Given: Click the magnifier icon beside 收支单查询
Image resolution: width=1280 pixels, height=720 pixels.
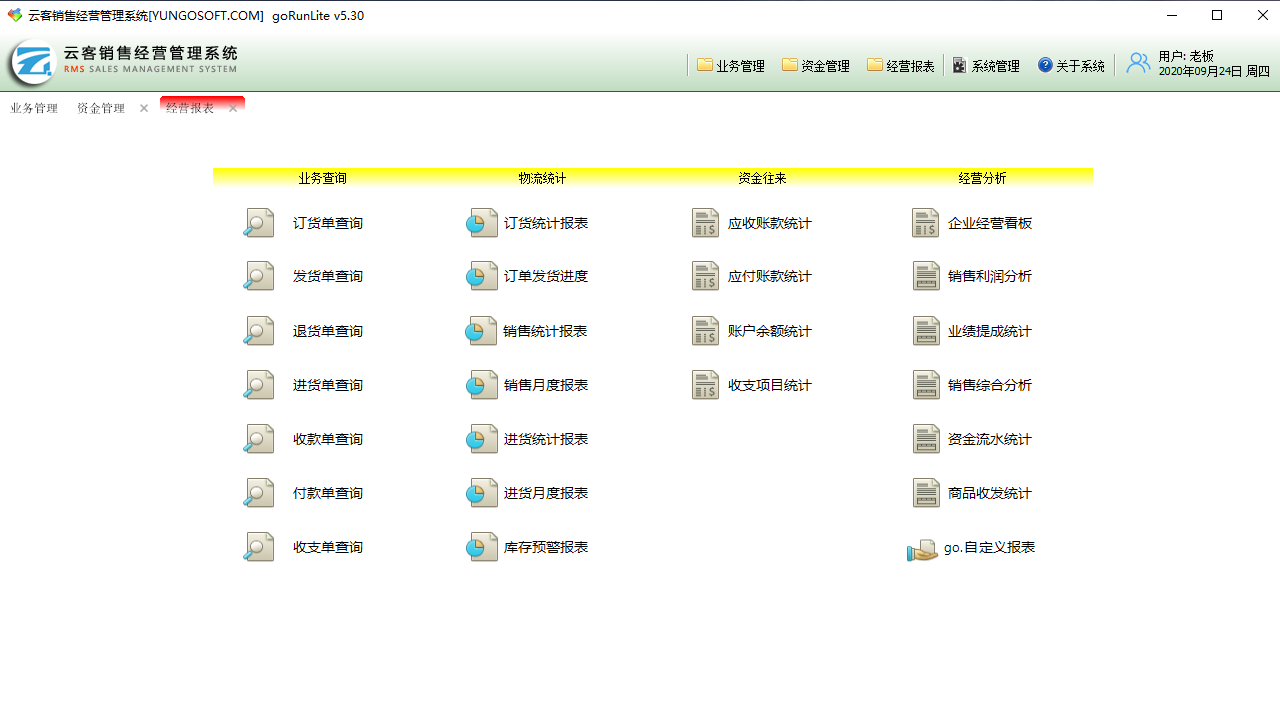Looking at the screenshot, I should (259, 547).
